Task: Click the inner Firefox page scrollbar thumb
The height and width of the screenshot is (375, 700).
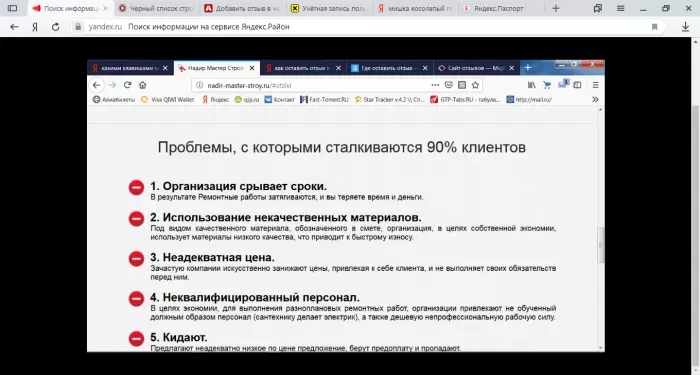Action: click(x=601, y=245)
